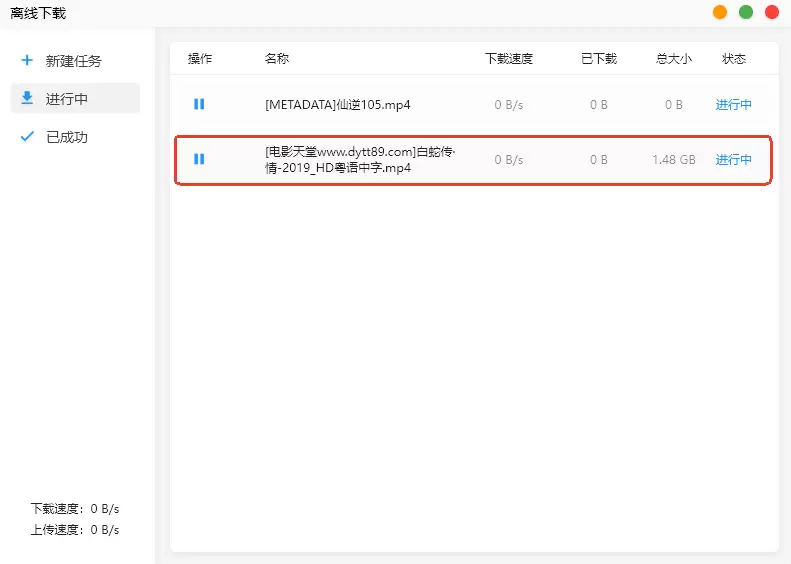Click the 操作 column header
The image size is (791, 564).
point(200,59)
